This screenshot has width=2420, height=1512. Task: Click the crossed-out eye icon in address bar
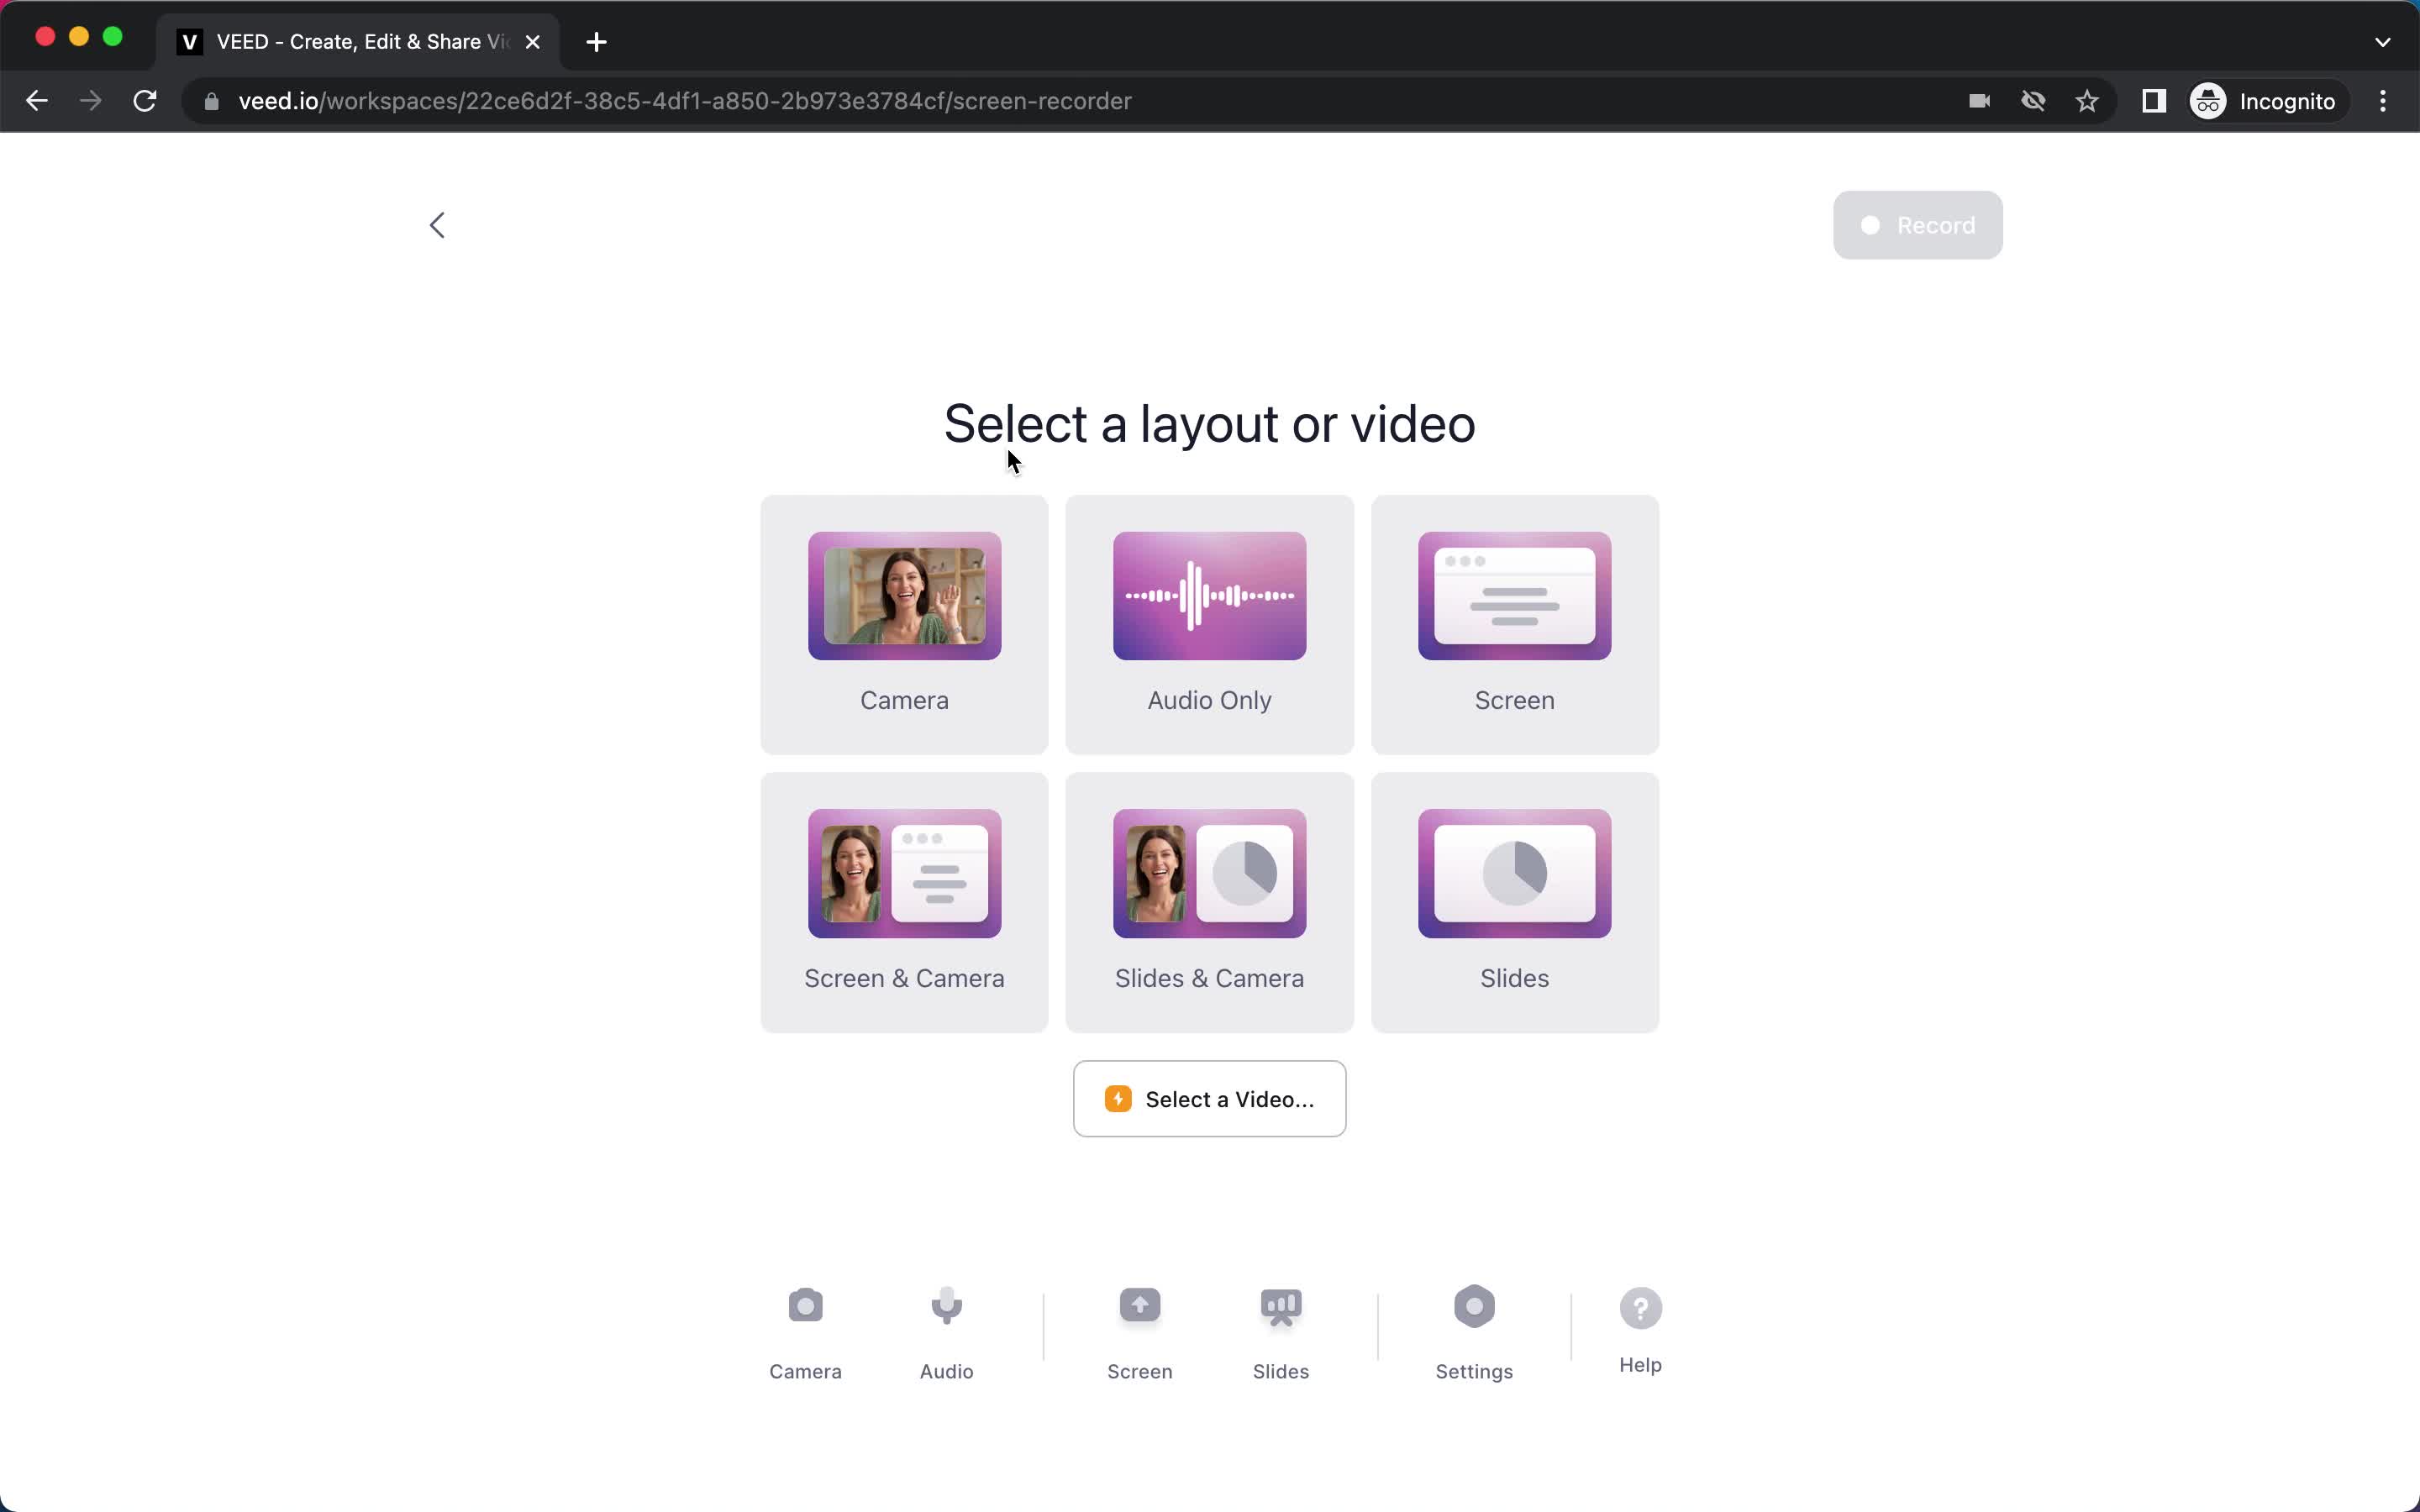(2033, 101)
